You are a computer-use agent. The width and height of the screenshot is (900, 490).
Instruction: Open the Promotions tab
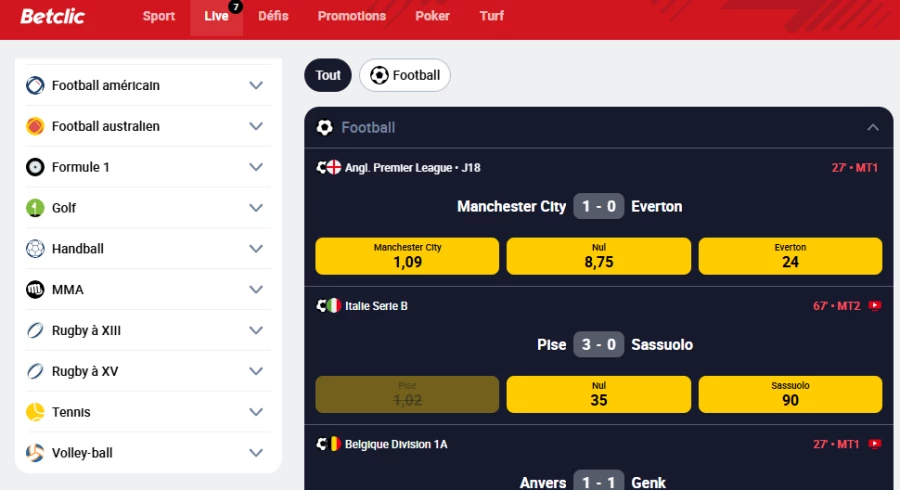tap(351, 16)
